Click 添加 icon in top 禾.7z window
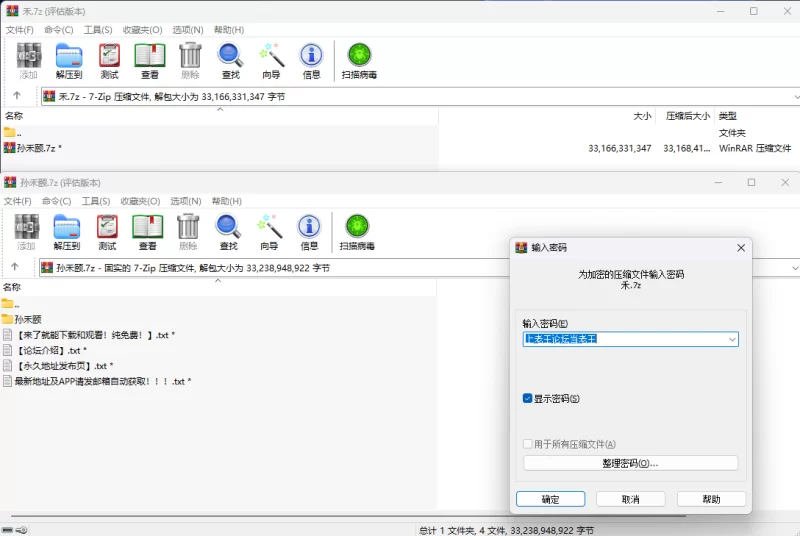 tap(29, 61)
